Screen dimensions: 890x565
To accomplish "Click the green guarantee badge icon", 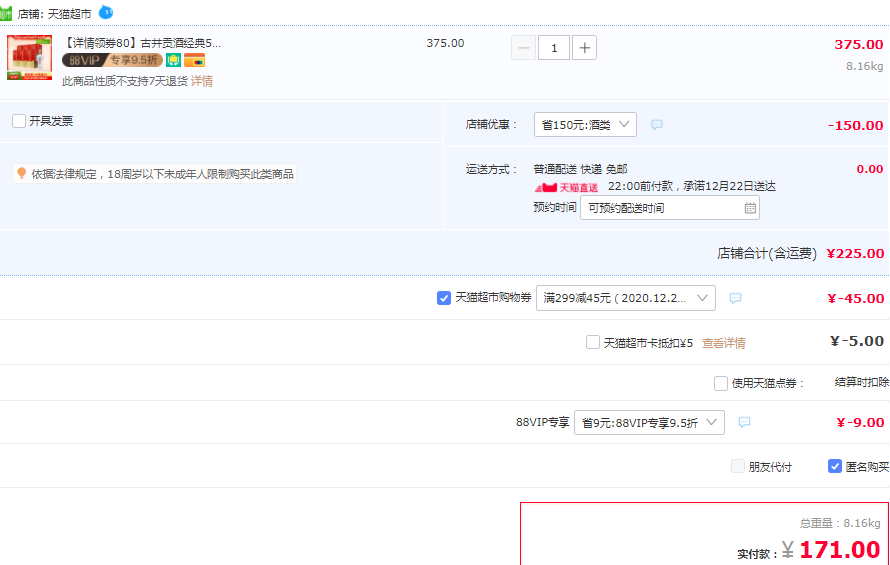I will coord(173,60).
